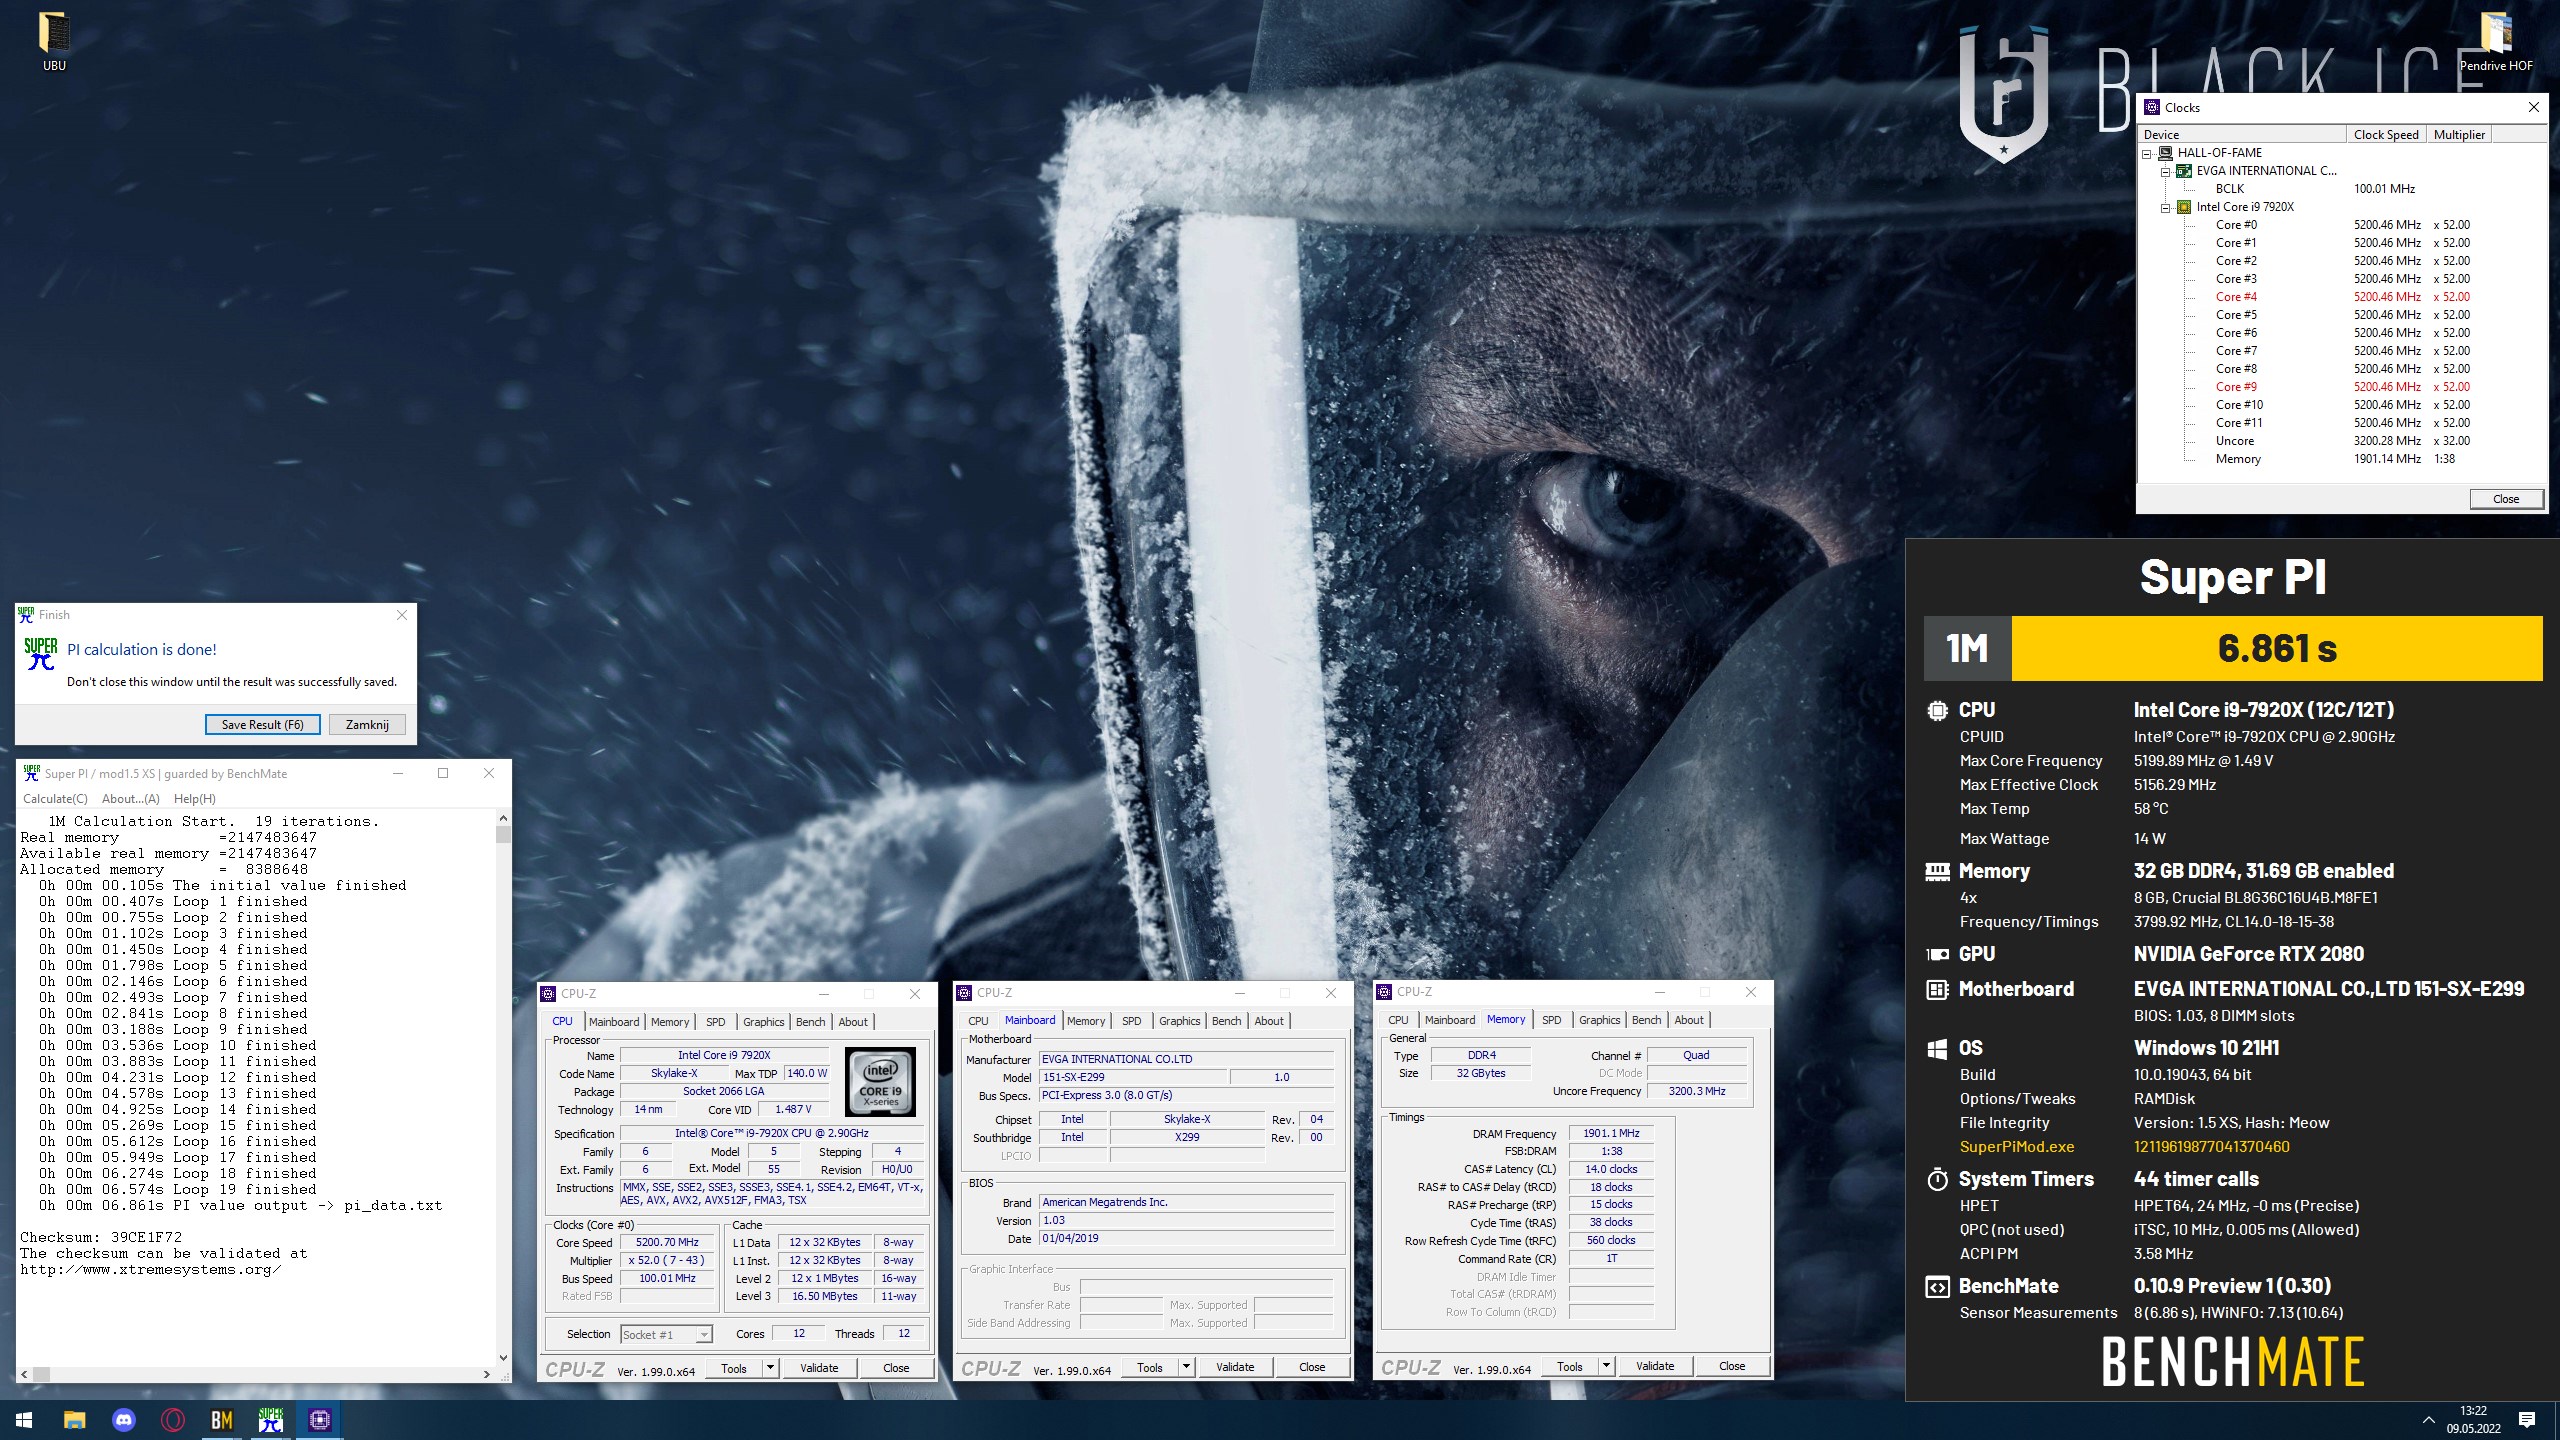Select Core #9 row in Clocks window

(2342, 387)
